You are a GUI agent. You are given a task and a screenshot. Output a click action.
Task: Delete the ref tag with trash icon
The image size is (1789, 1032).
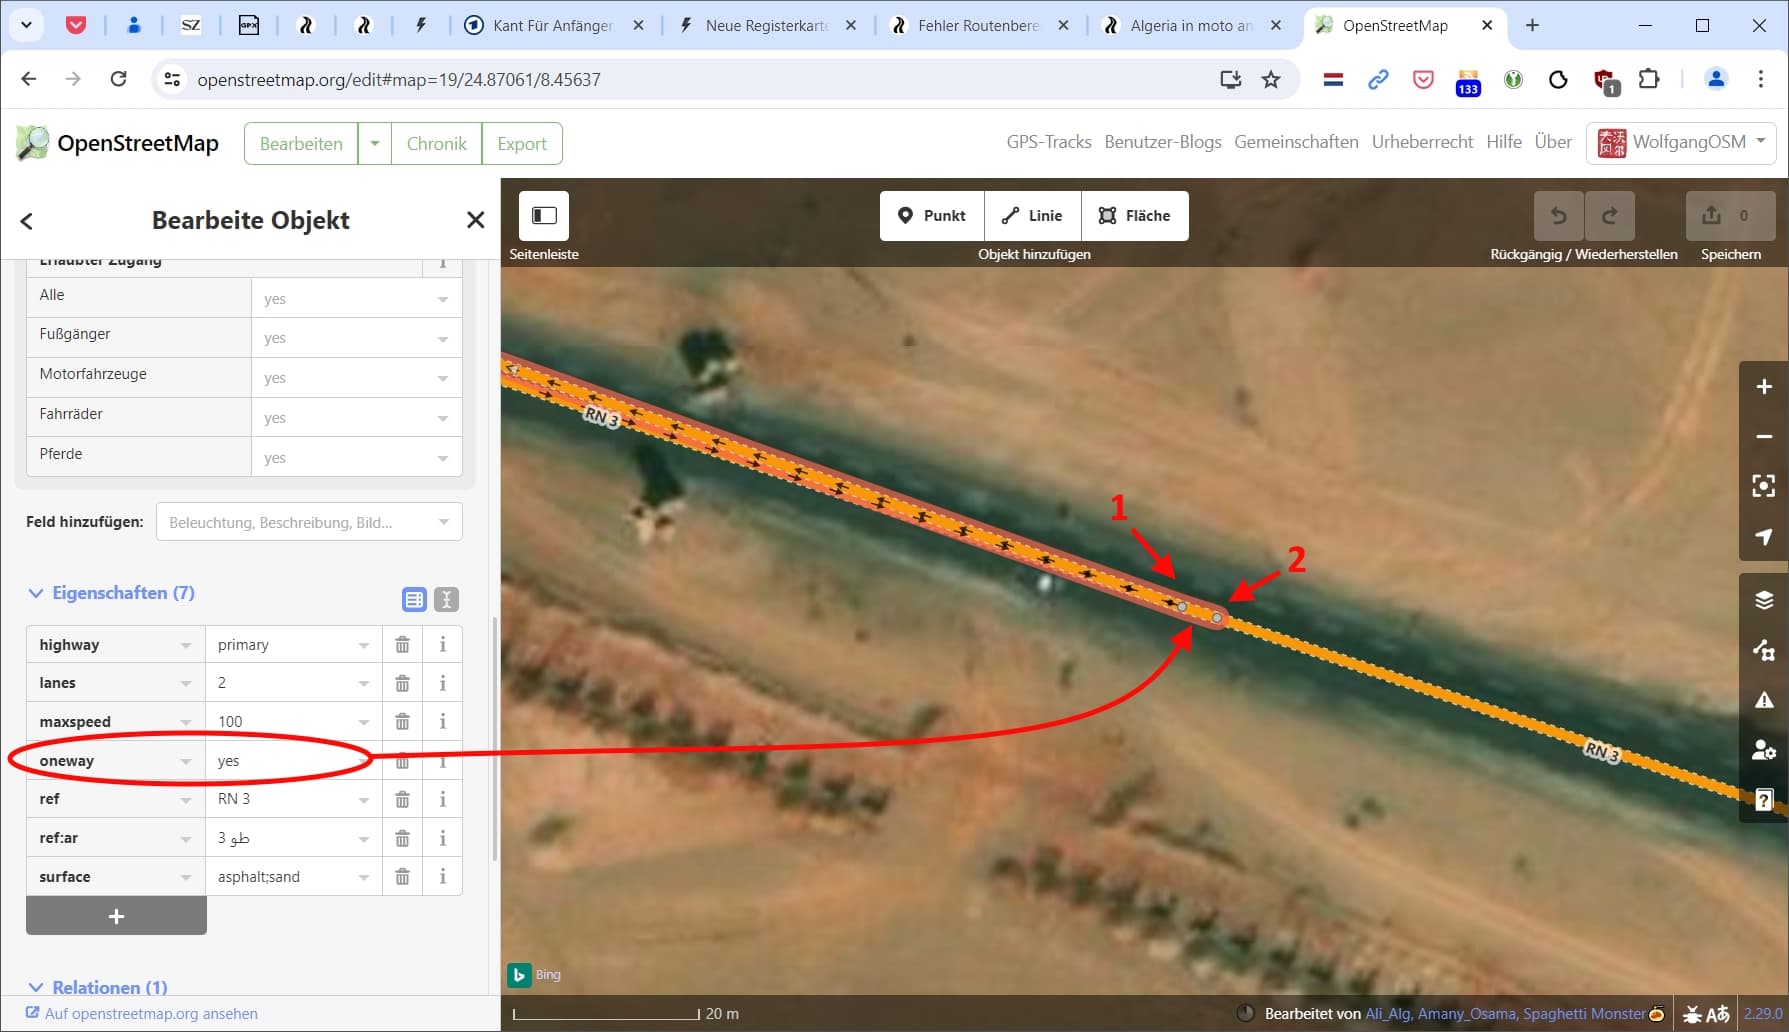pos(402,799)
